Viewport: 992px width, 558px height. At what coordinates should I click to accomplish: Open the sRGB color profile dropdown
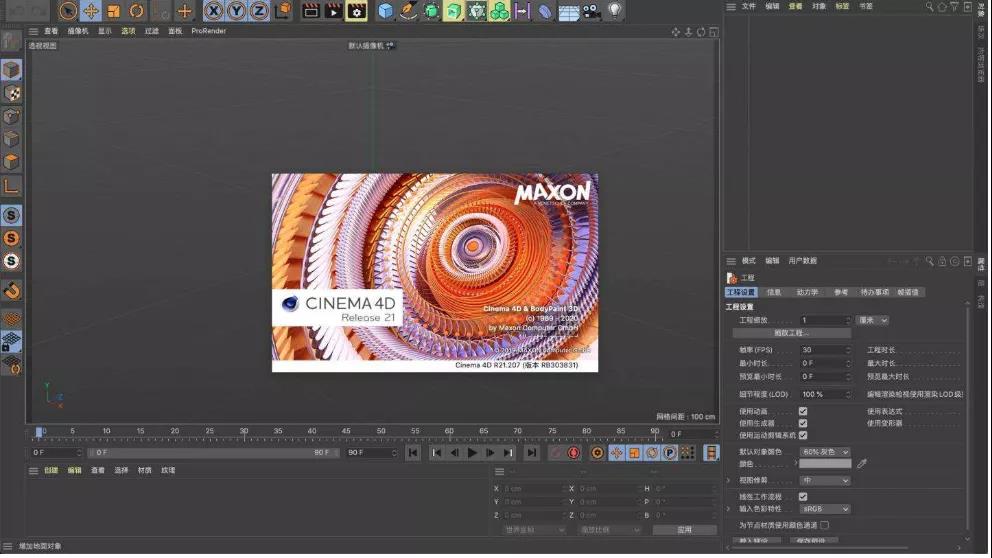[825, 509]
